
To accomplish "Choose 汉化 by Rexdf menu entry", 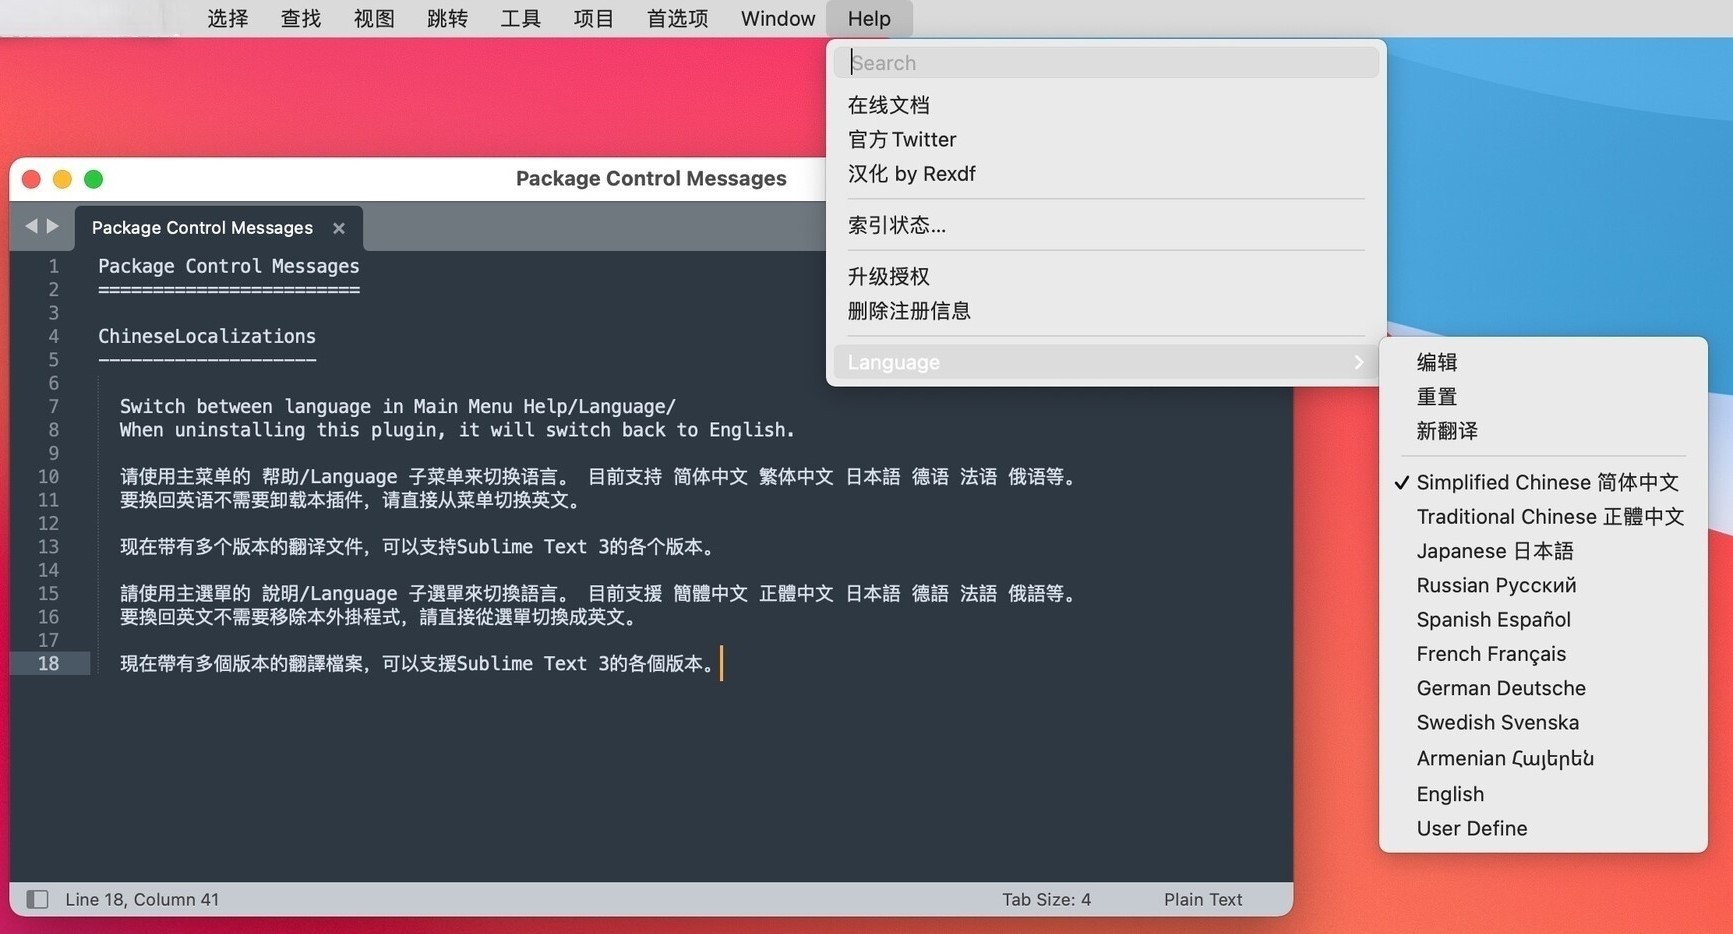I will tap(1106, 173).
